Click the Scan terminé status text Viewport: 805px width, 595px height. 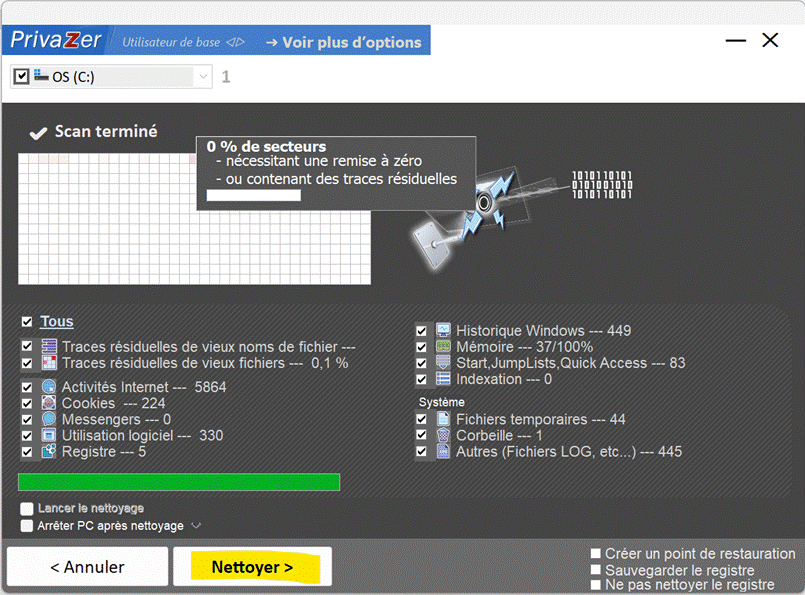point(106,131)
